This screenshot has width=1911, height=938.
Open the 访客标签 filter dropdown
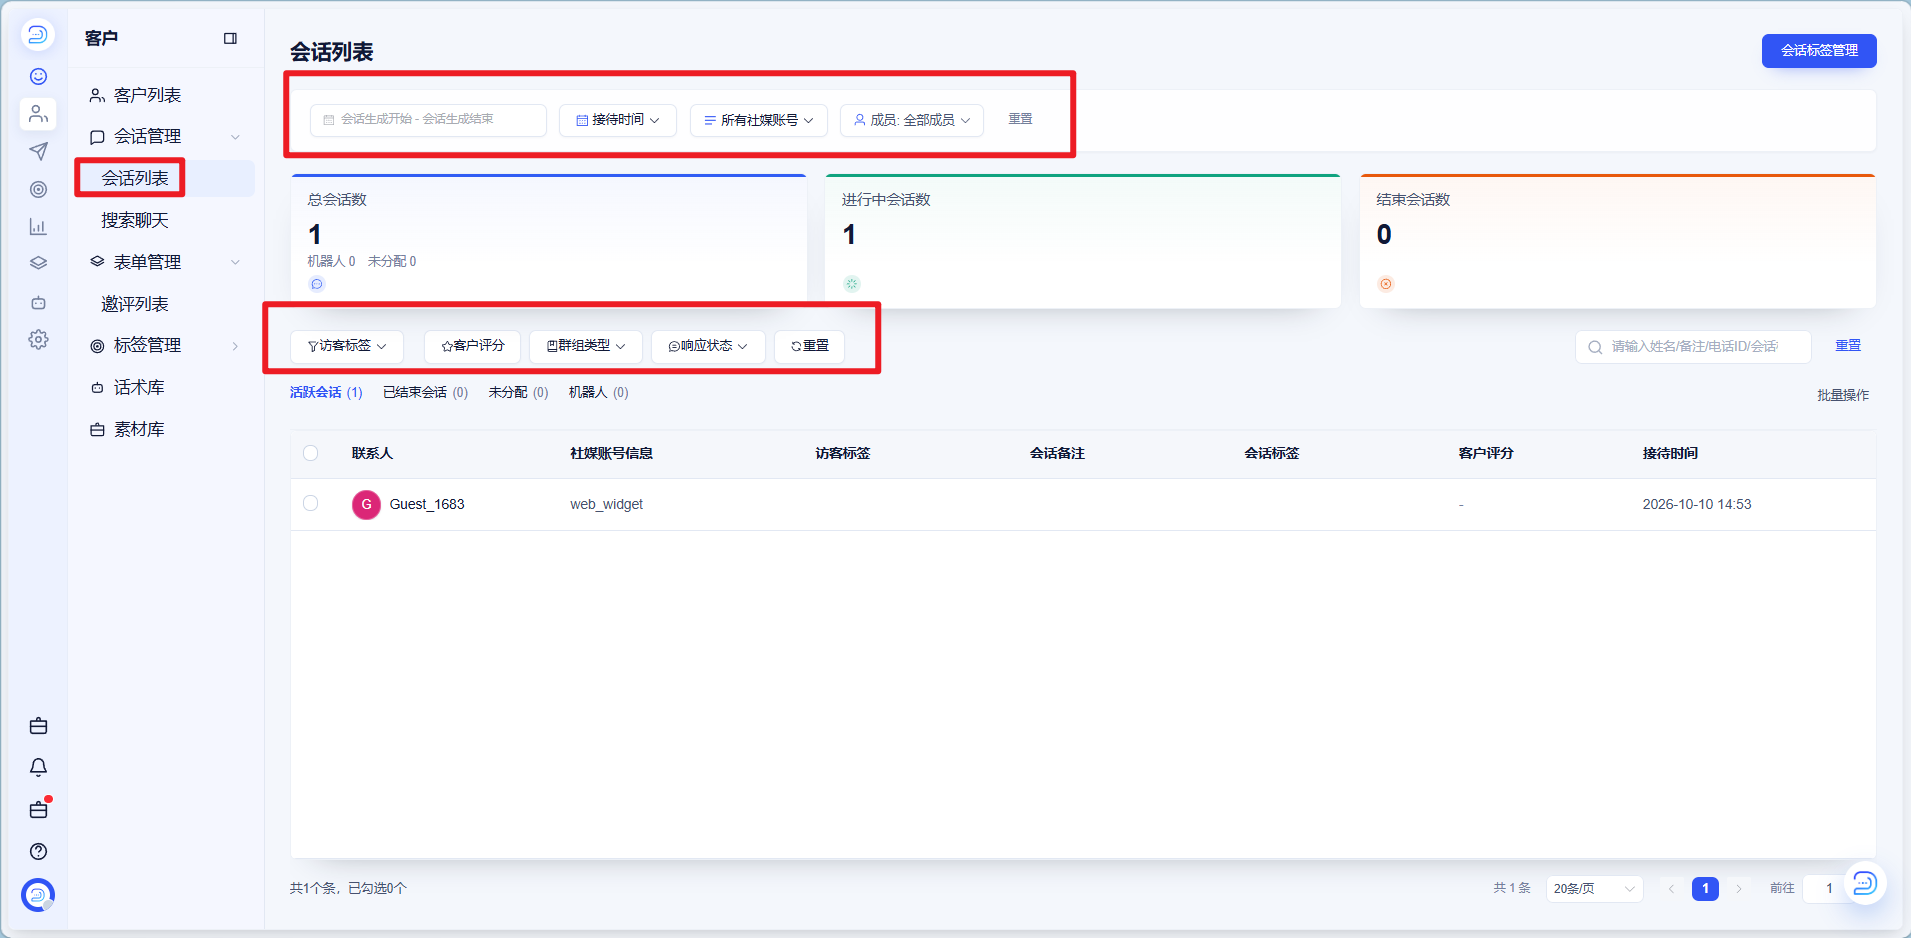click(x=347, y=346)
